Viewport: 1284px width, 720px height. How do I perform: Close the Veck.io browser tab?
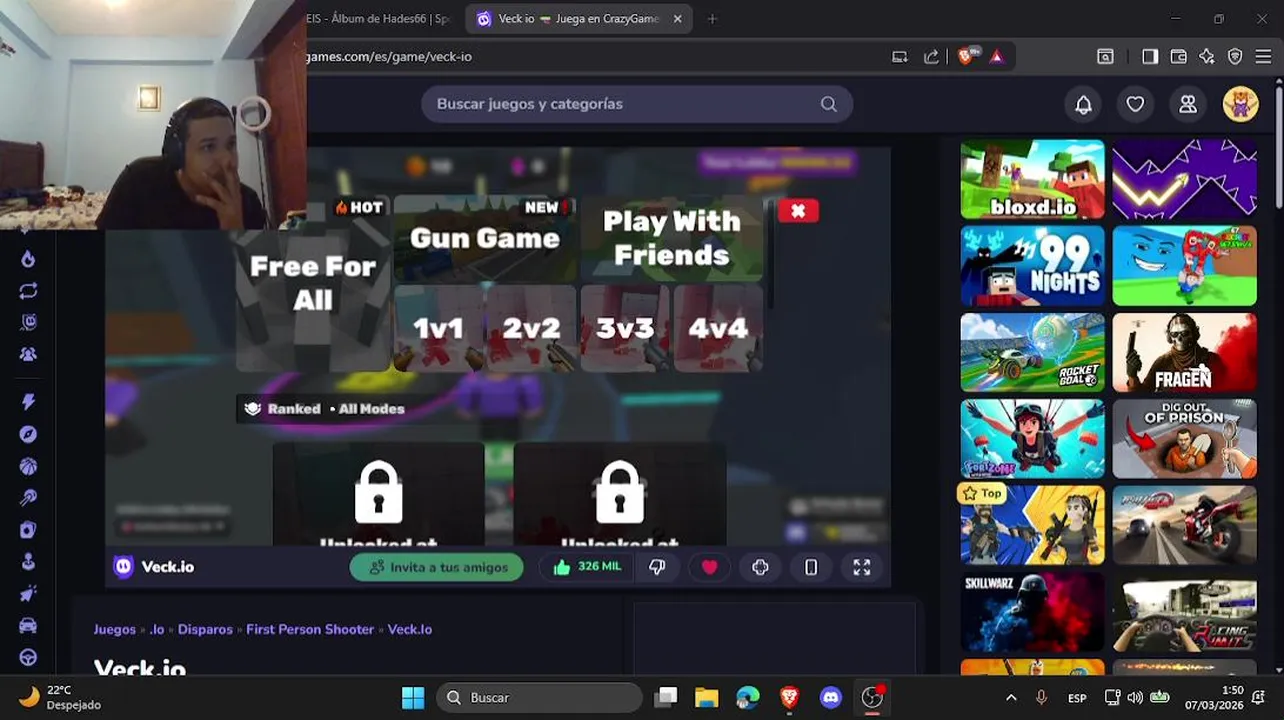pos(678,19)
